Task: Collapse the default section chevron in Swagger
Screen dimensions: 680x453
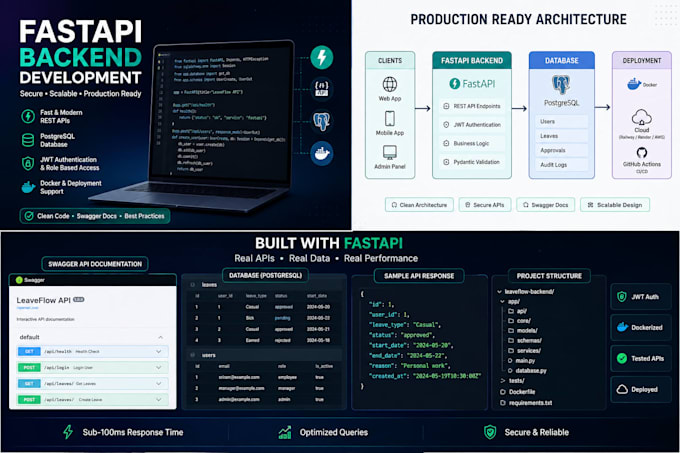Action: click(160, 337)
